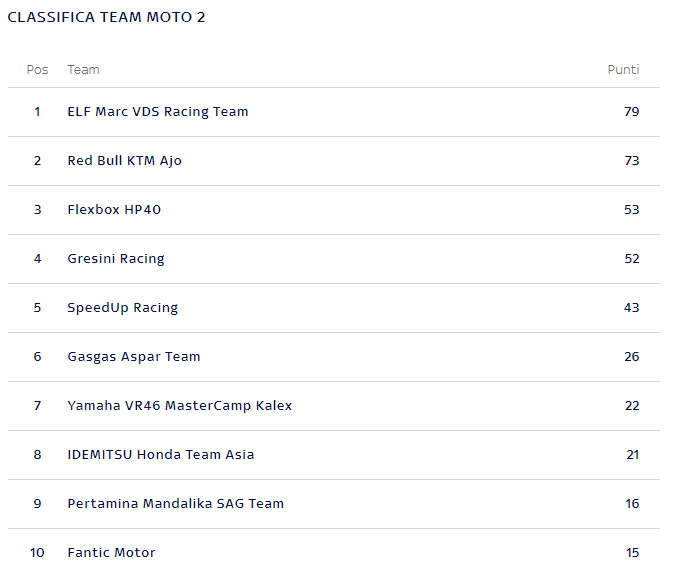This screenshot has width=676, height=577.
Task: Select SpeedUp Racing in the standings
Action: pyautogui.click(x=123, y=308)
